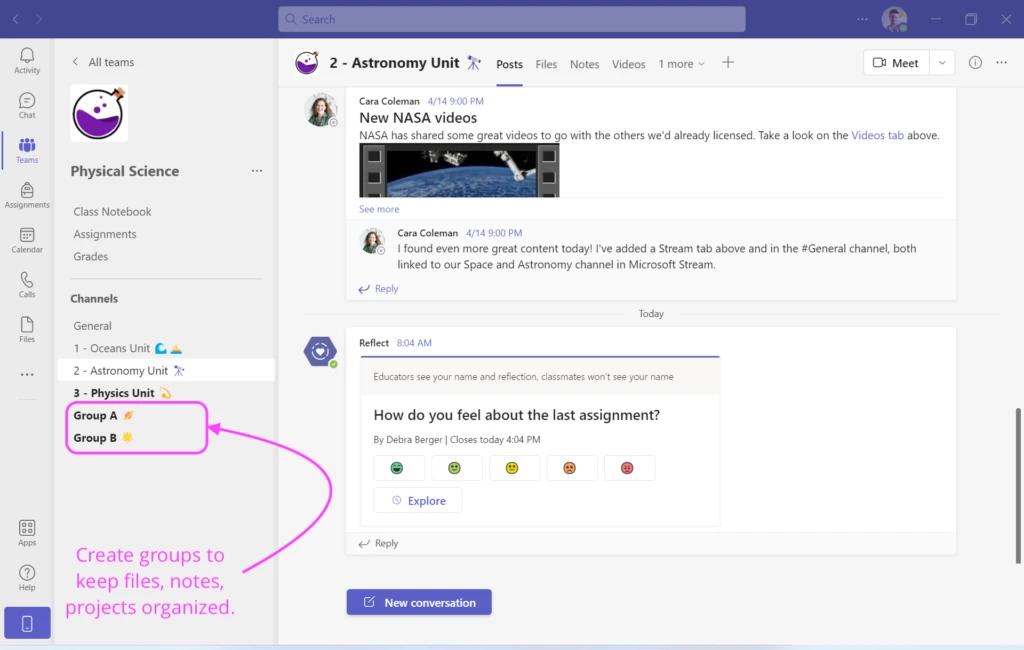Open the Chat section
The height and width of the screenshot is (650, 1024).
27,104
